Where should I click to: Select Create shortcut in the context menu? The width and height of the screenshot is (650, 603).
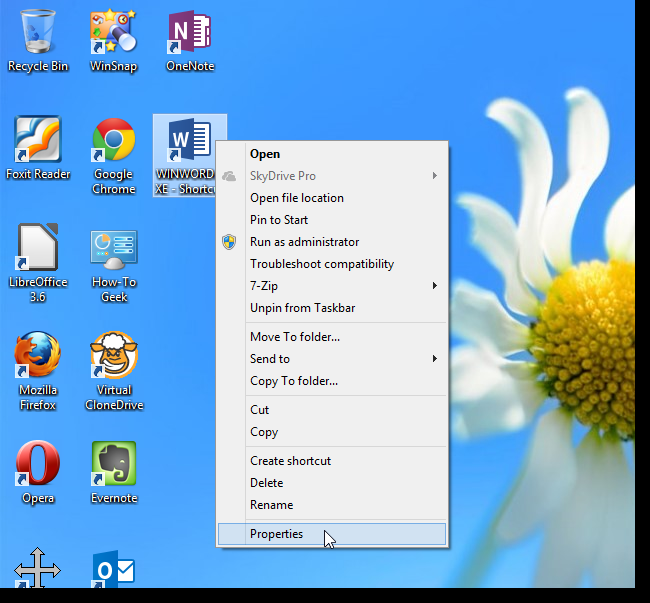[290, 461]
